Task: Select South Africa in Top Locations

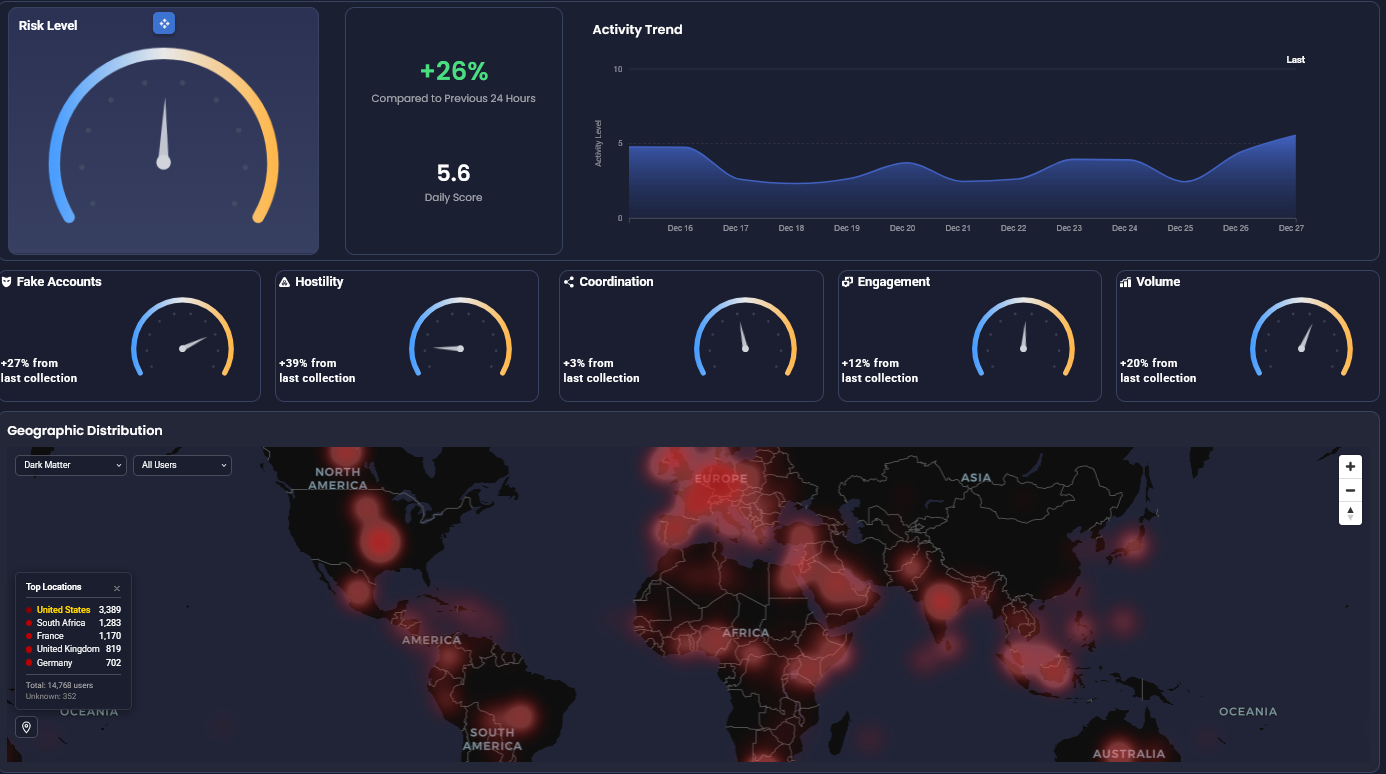Action: [x=73, y=623]
